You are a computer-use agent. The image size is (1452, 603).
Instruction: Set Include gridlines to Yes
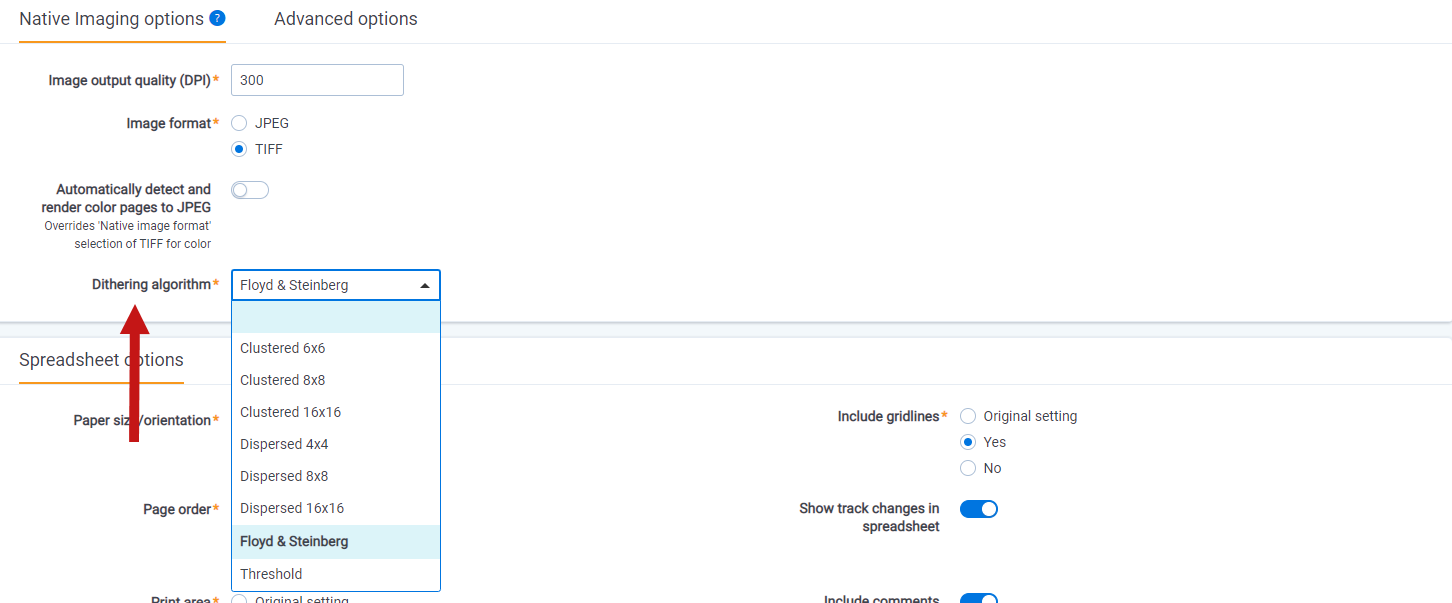click(968, 442)
